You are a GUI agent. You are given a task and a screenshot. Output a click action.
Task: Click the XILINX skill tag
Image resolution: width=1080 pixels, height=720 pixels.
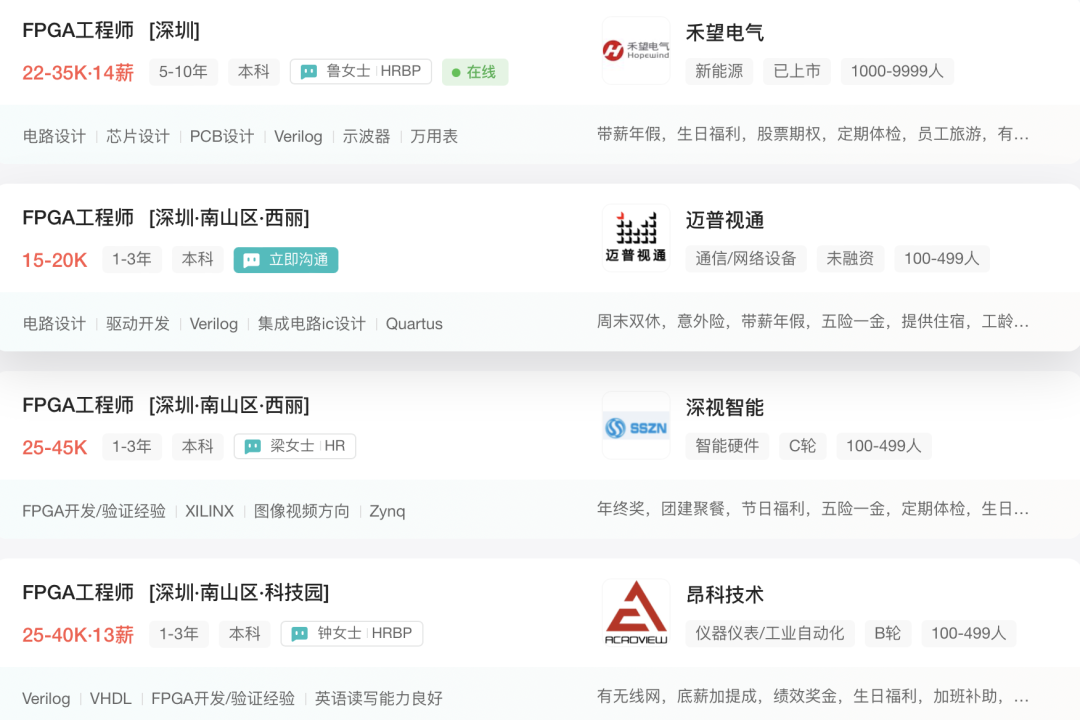coord(209,511)
